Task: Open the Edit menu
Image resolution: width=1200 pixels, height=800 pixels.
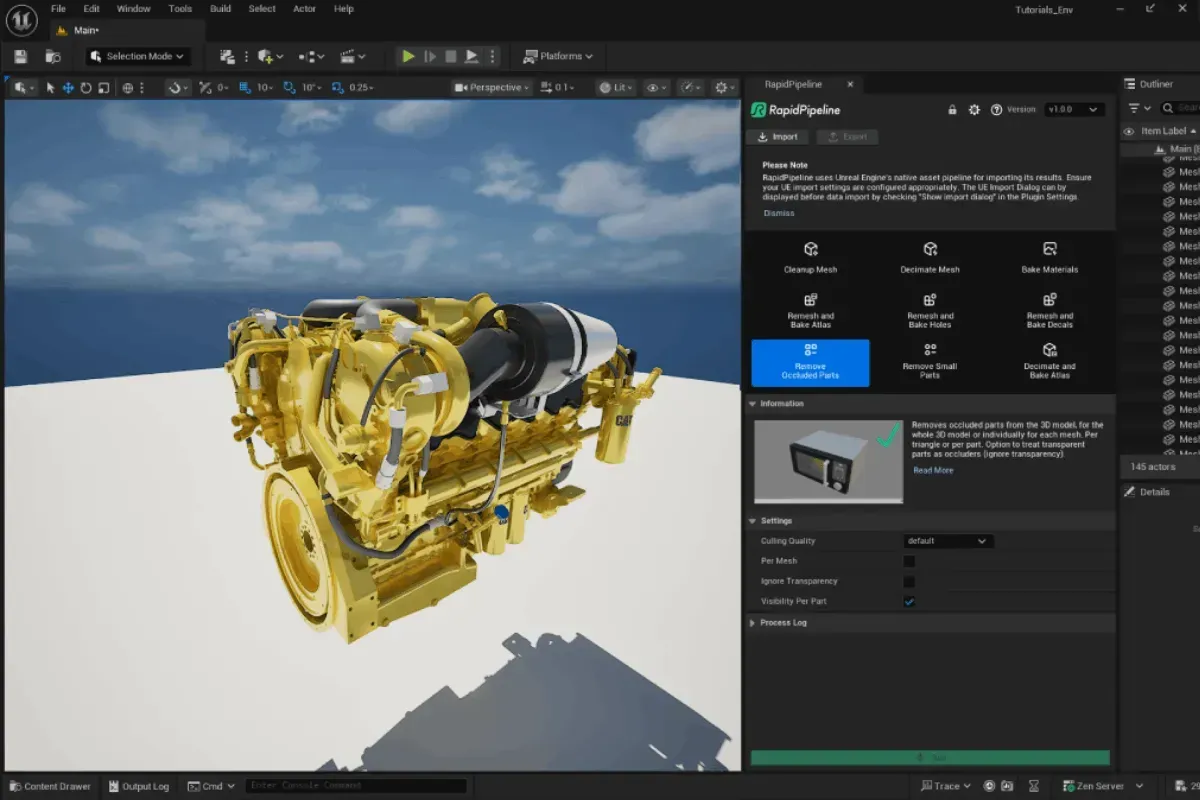Action: 91,9
